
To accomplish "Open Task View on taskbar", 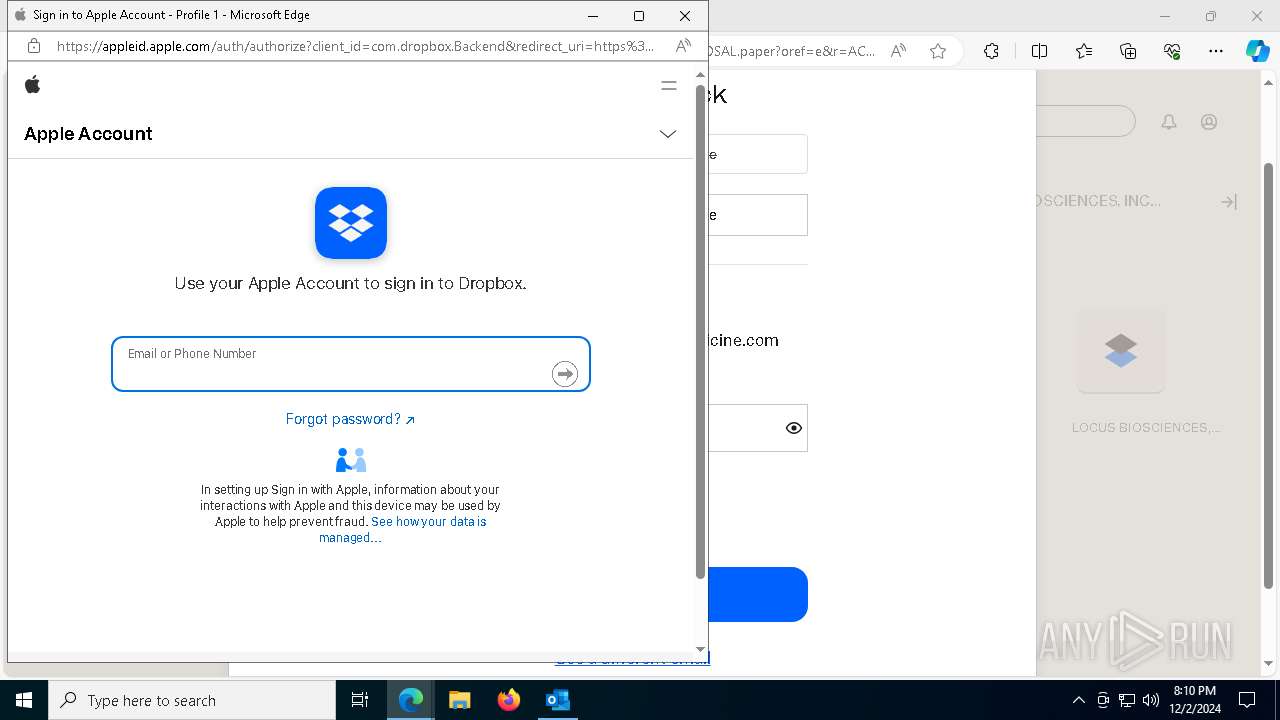I will tap(360, 700).
